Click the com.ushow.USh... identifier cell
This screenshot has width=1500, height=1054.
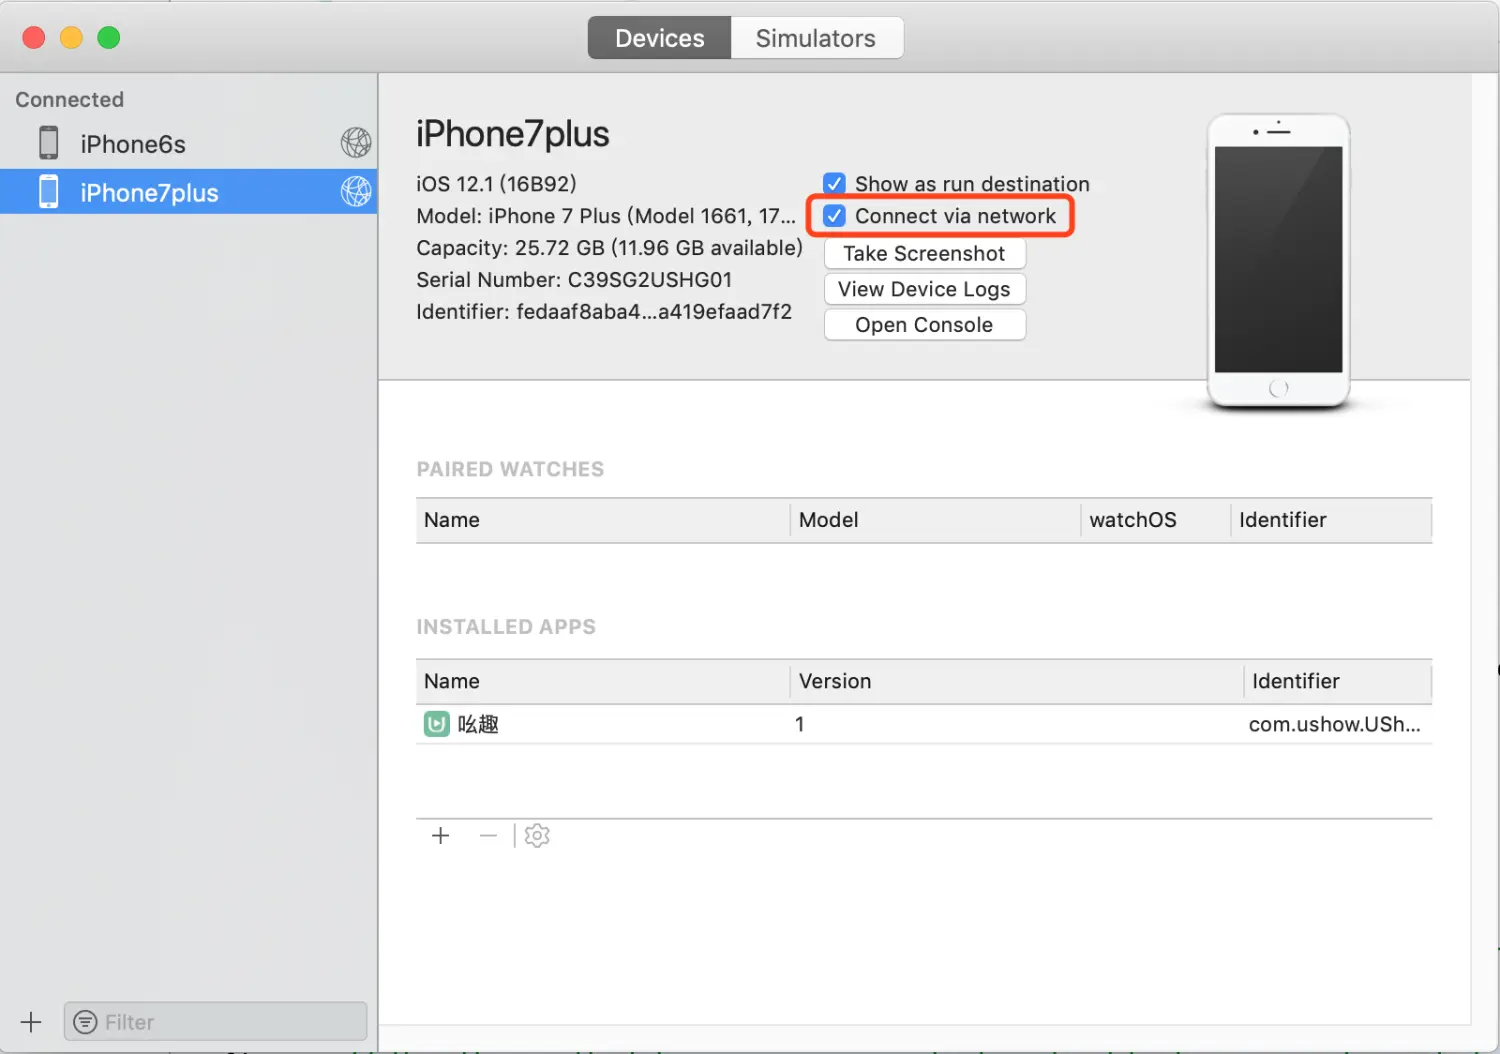coord(1335,724)
